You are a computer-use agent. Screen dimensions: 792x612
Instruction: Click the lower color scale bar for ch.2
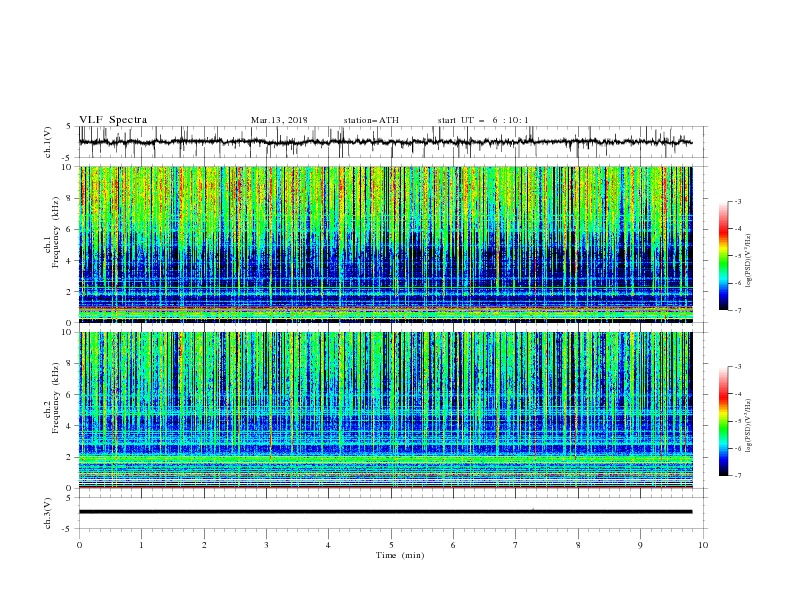coord(724,421)
